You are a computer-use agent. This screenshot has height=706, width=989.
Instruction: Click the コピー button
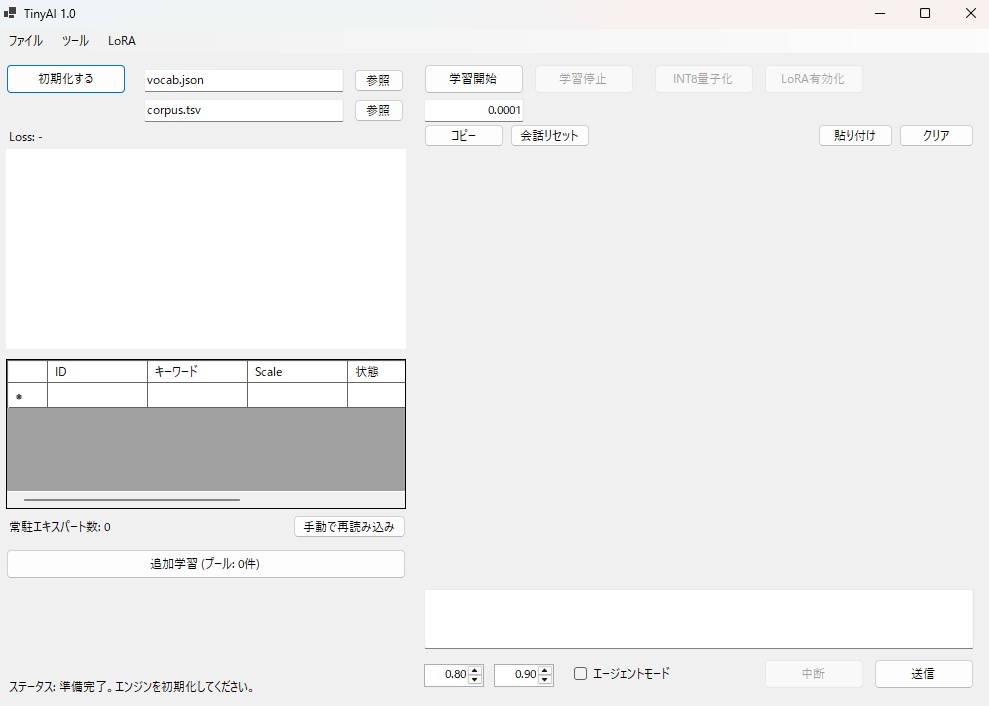coord(464,136)
